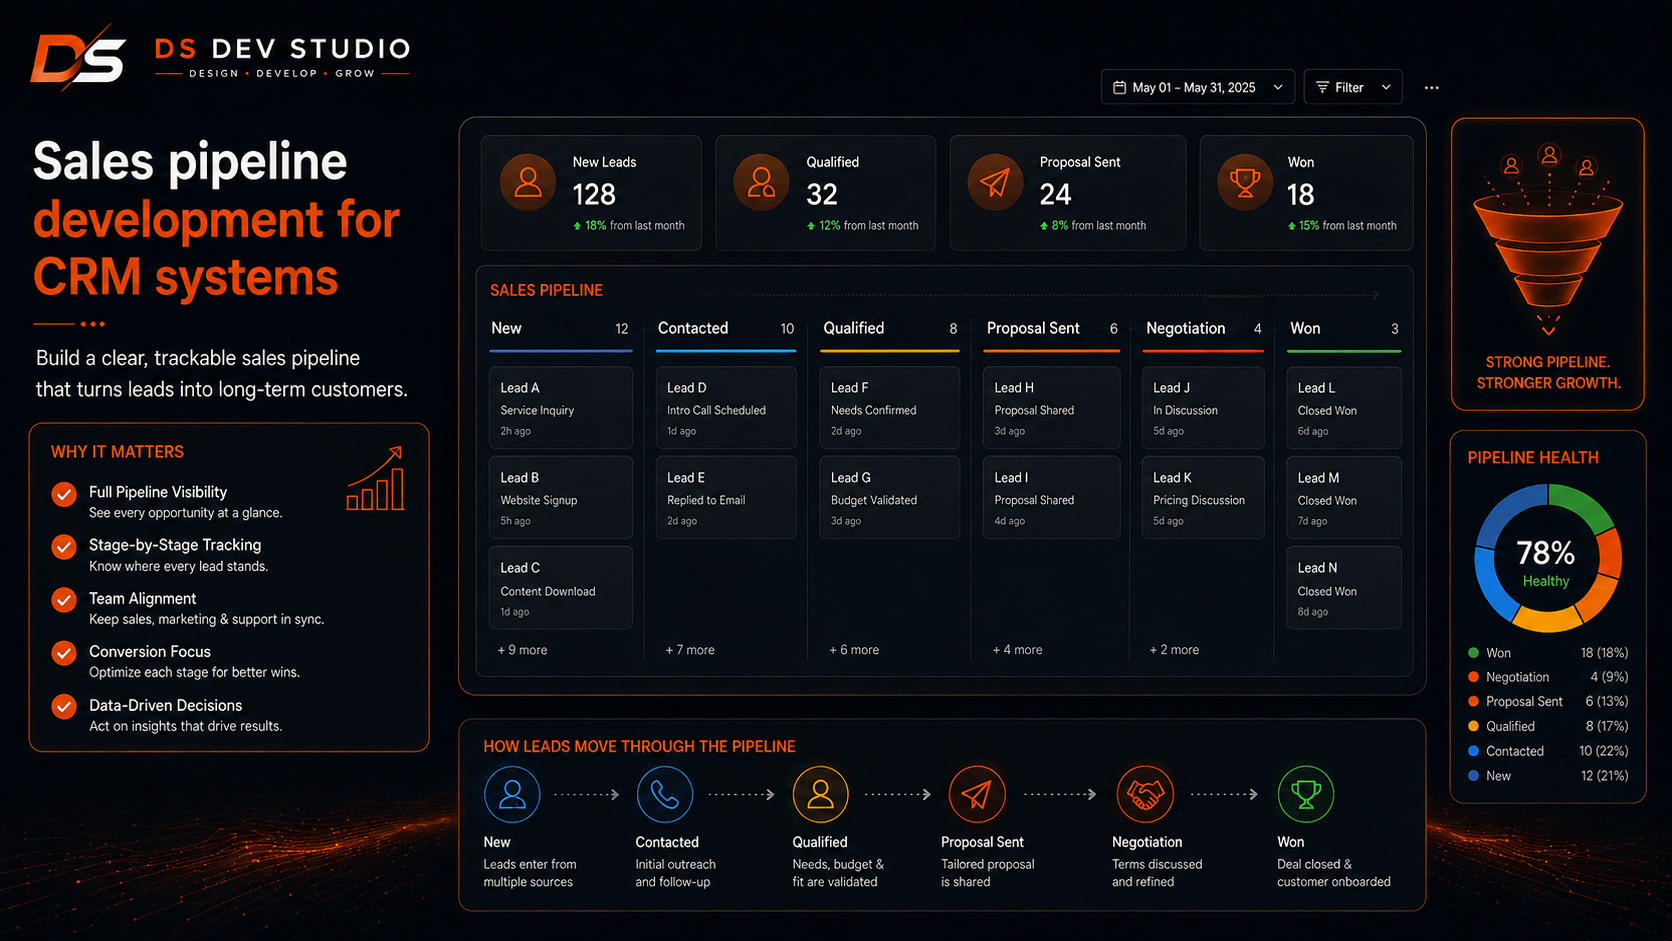Open the Lead G Budget Validated card
1672x941 pixels.
889,498
